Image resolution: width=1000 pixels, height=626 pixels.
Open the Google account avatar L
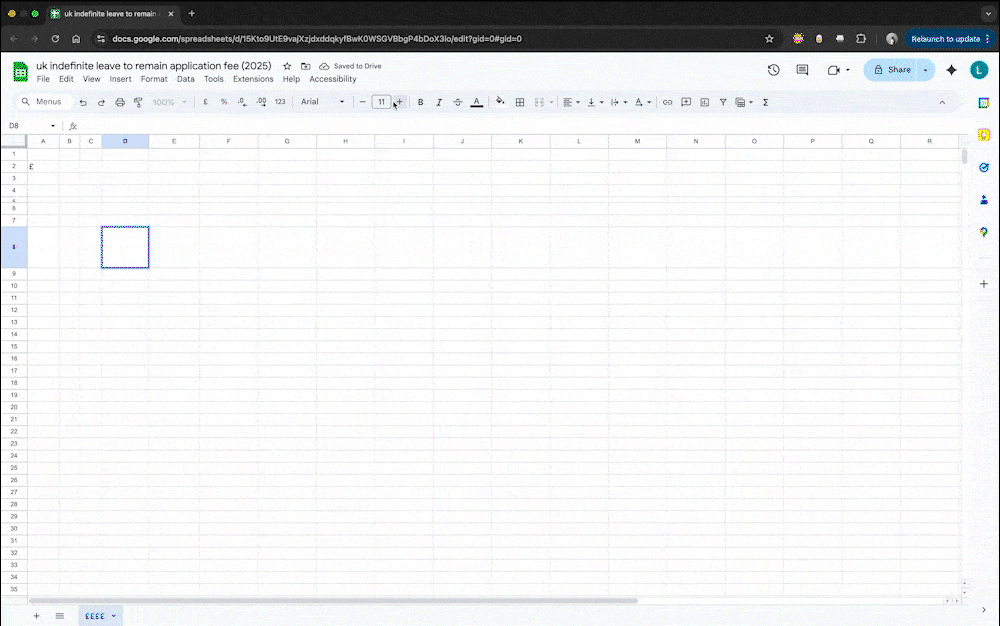979,70
